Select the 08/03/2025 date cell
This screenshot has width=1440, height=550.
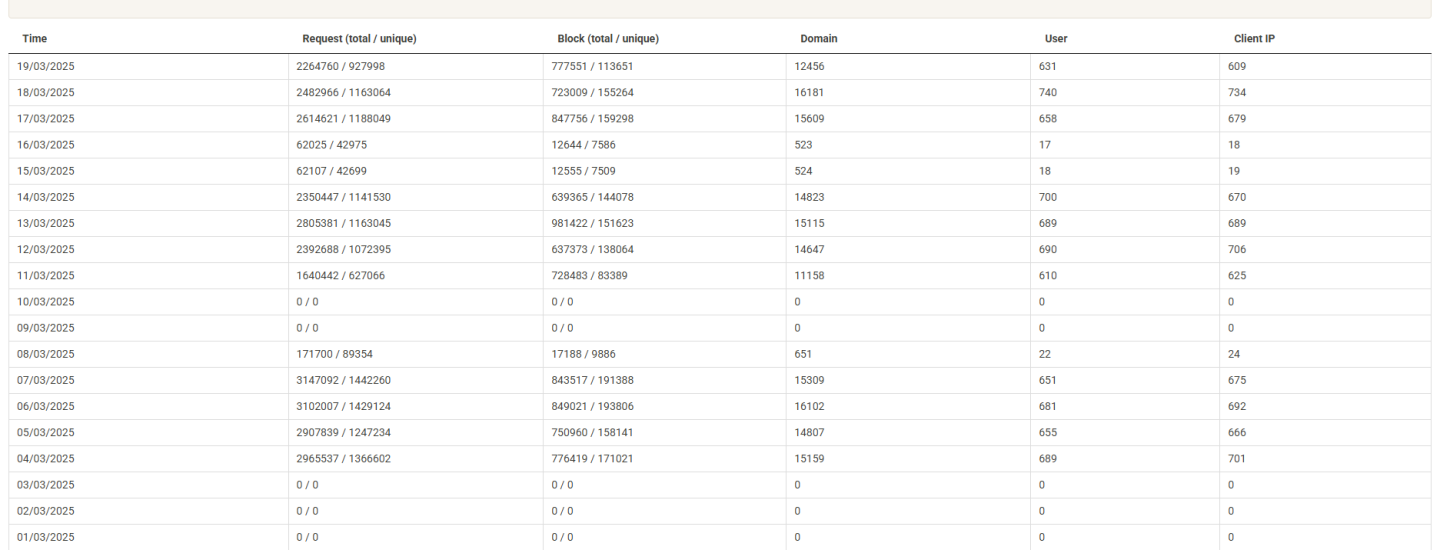[46, 354]
